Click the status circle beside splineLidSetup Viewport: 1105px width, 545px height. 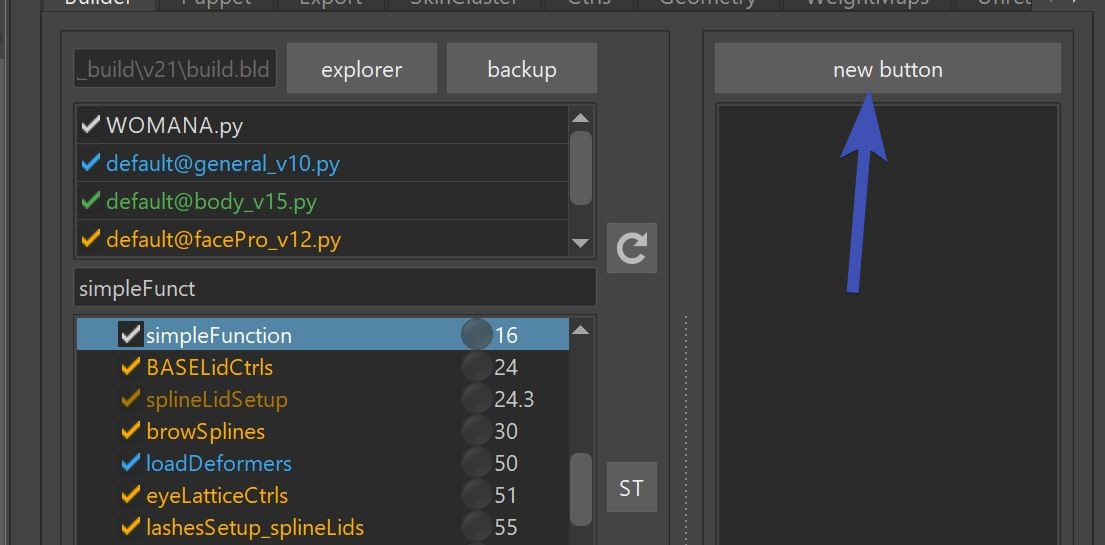click(476, 399)
